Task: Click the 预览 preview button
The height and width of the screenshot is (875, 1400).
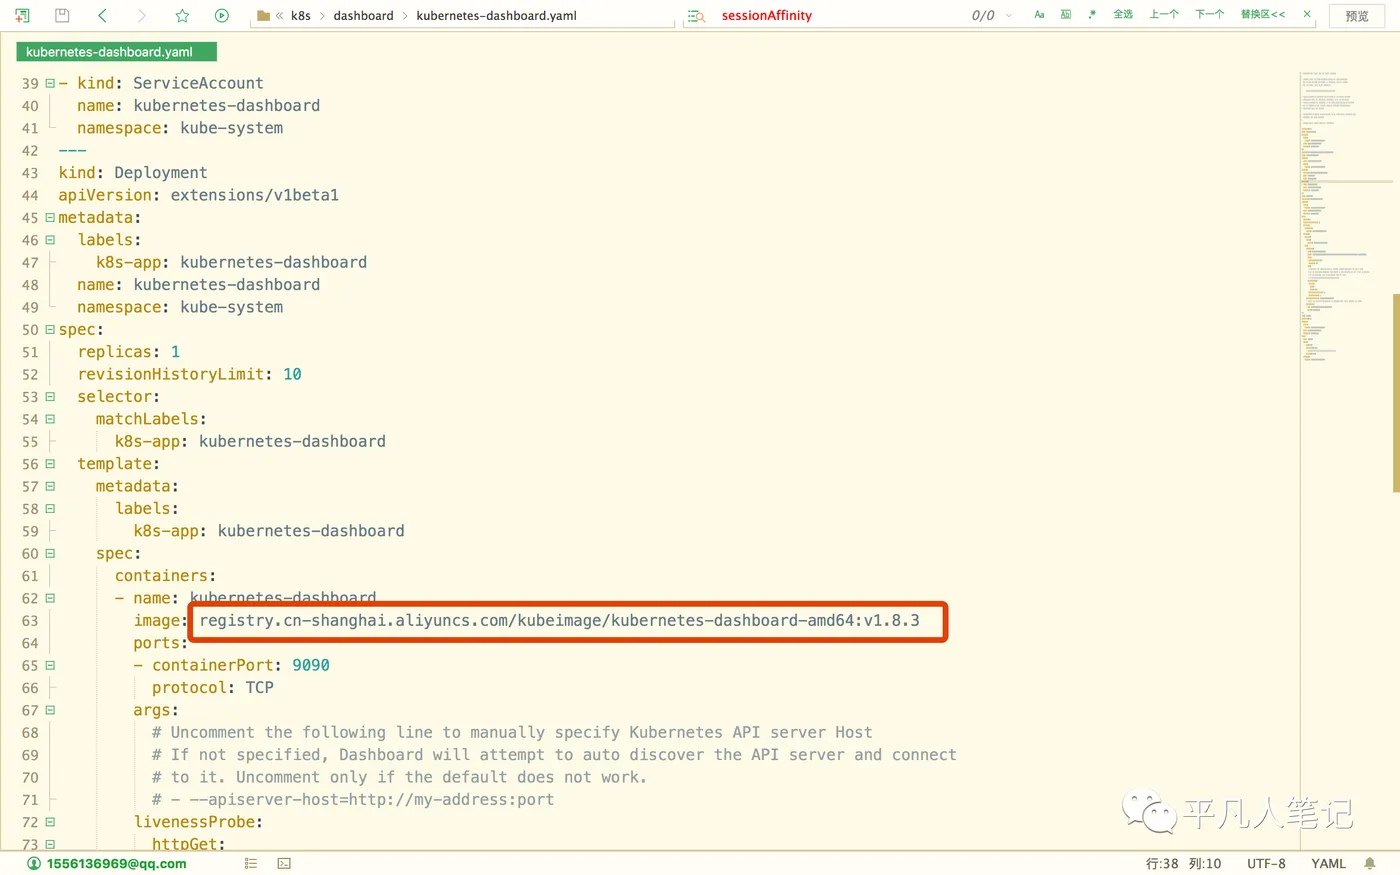Action: coord(1357,16)
